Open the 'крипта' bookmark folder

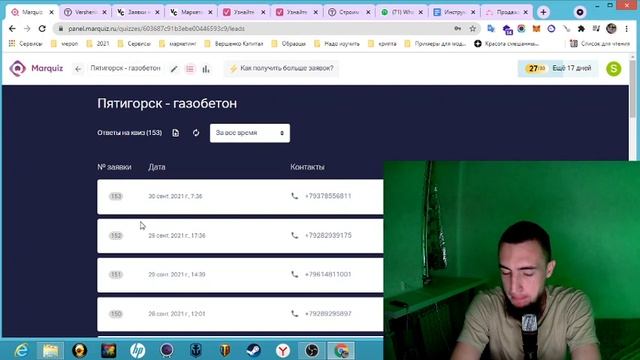[382, 44]
